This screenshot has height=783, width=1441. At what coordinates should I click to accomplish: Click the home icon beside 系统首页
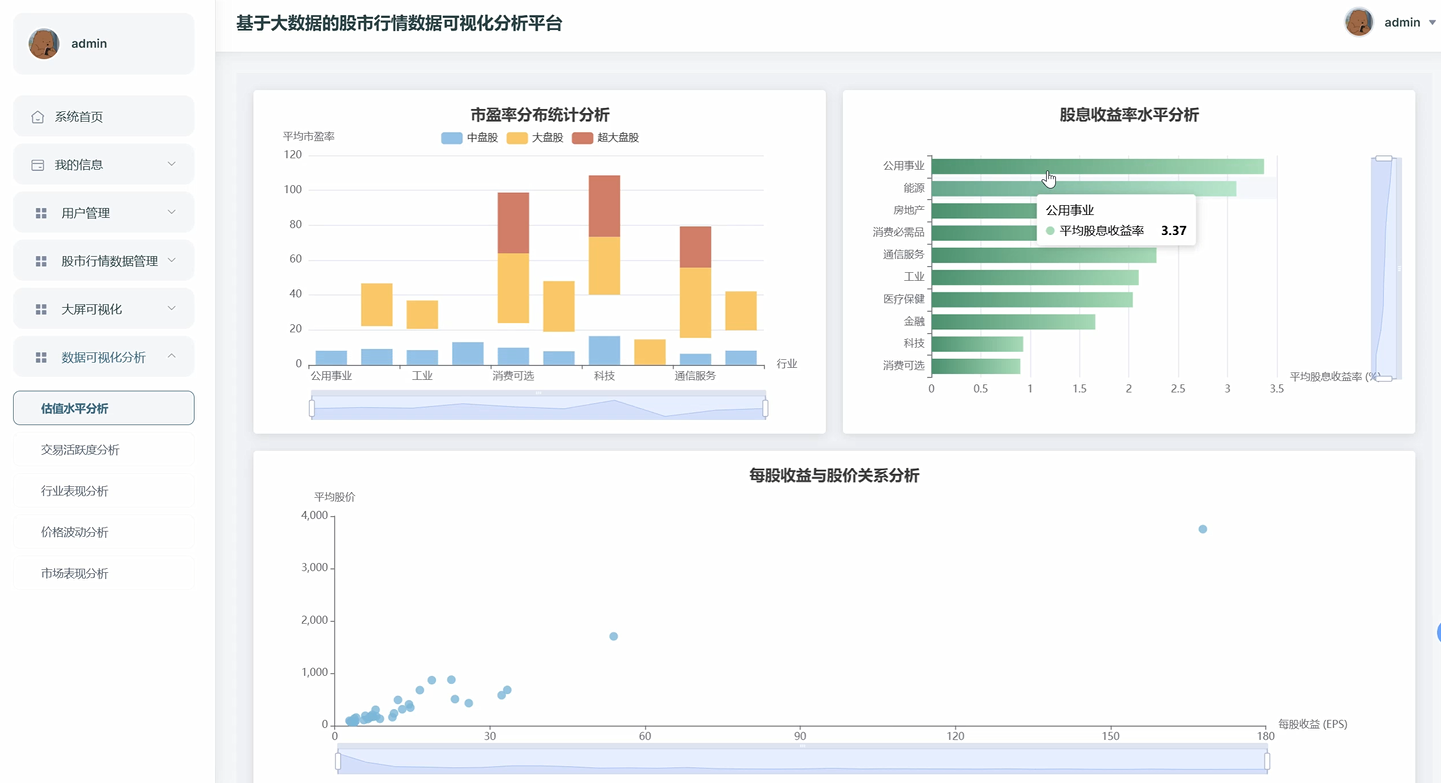coord(38,117)
